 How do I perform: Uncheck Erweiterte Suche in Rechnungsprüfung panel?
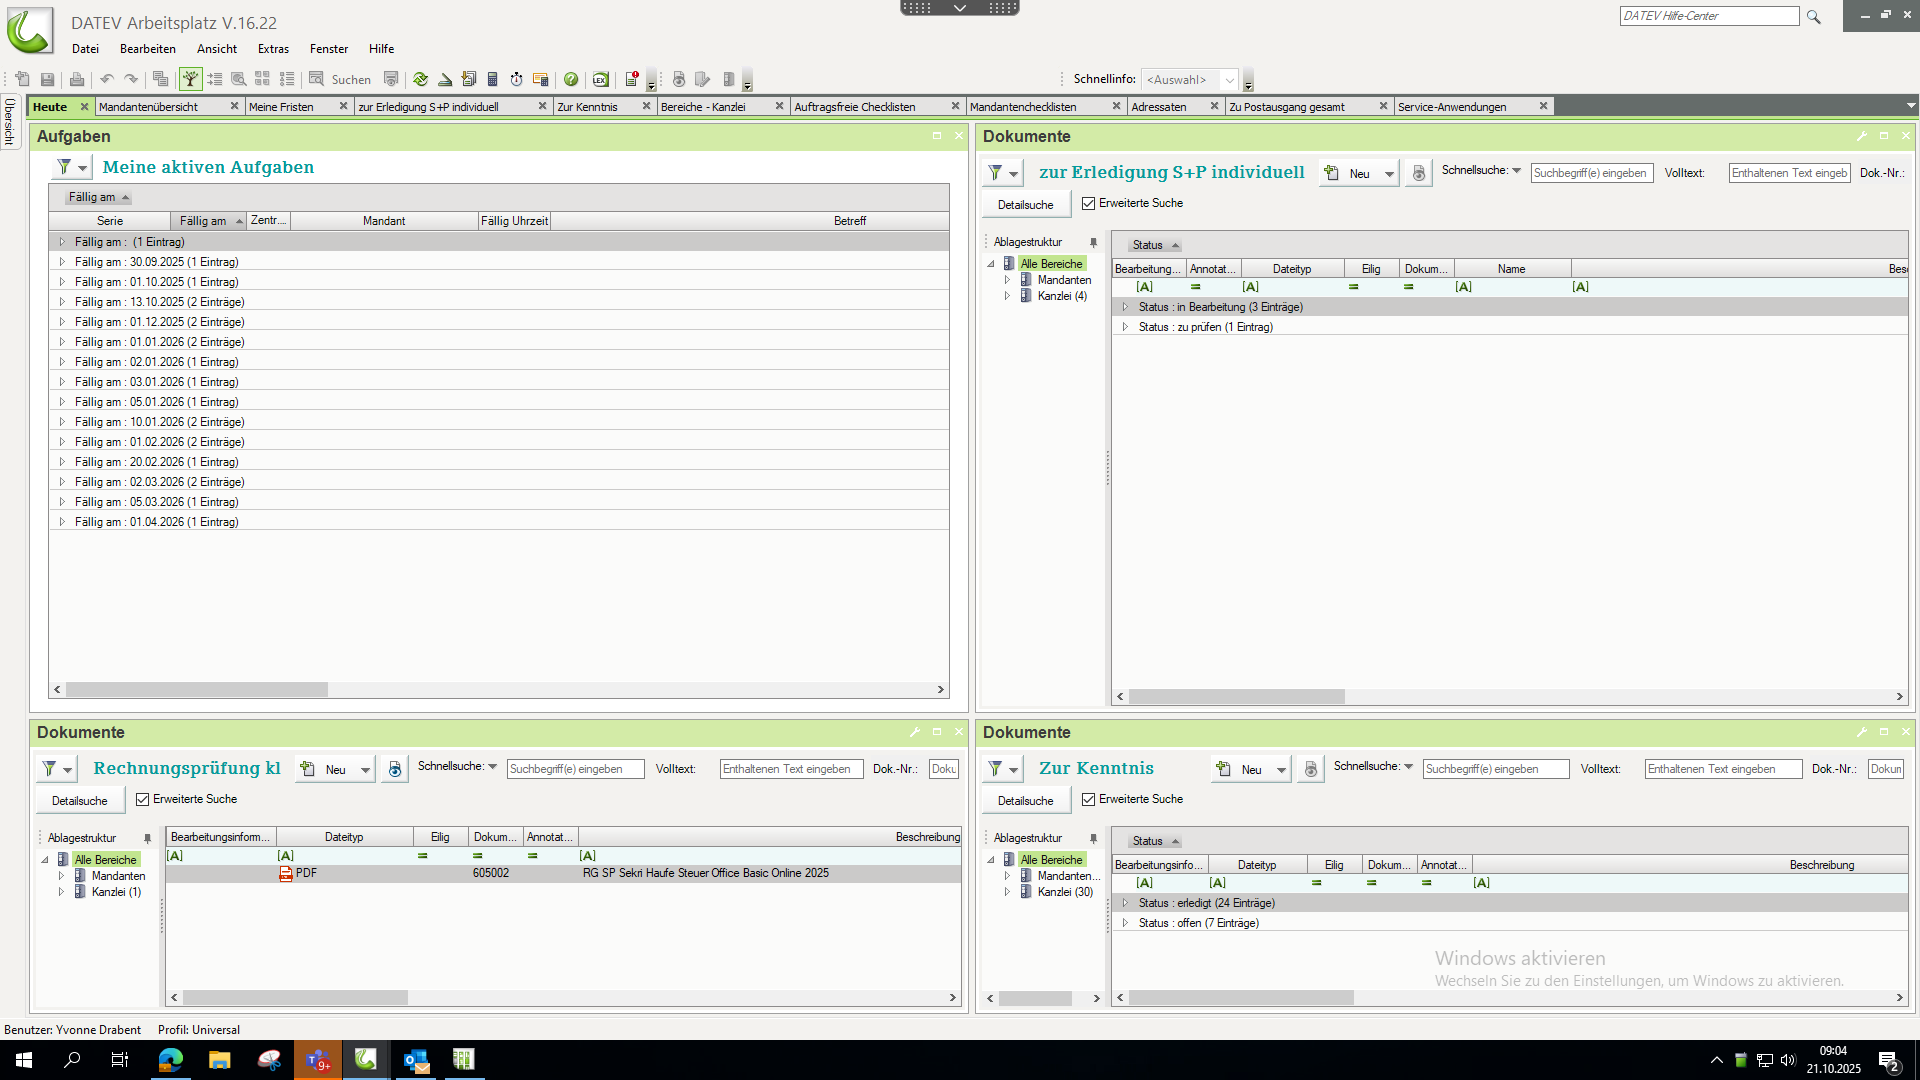point(143,799)
